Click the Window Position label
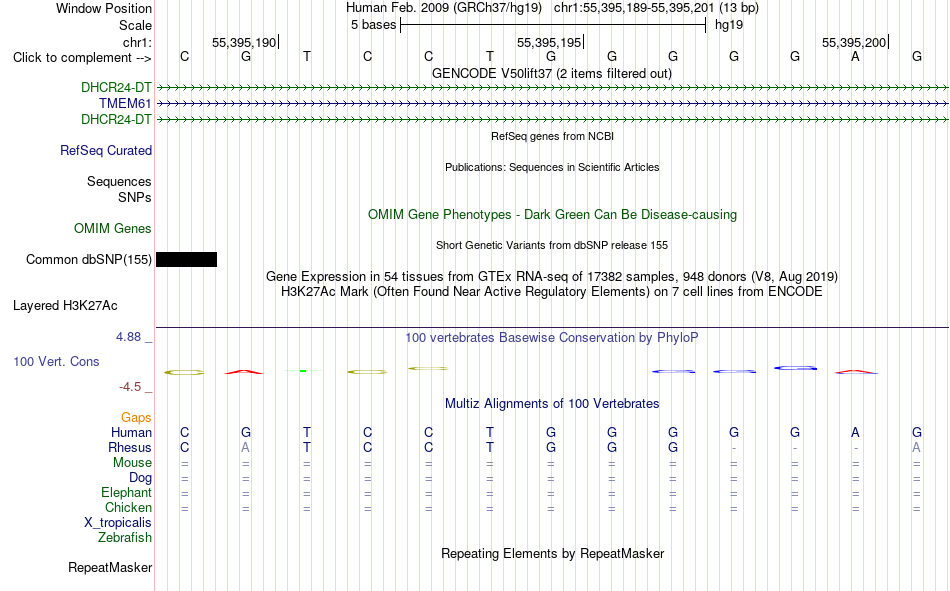The image size is (950, 591). click(104, 8)
